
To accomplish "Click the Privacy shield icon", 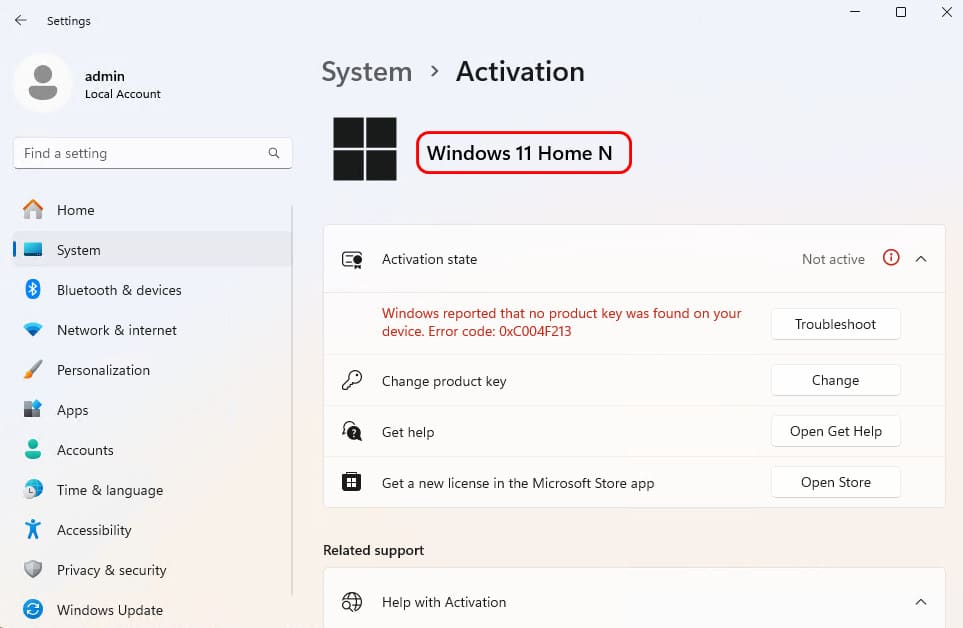I will [33, 570].
